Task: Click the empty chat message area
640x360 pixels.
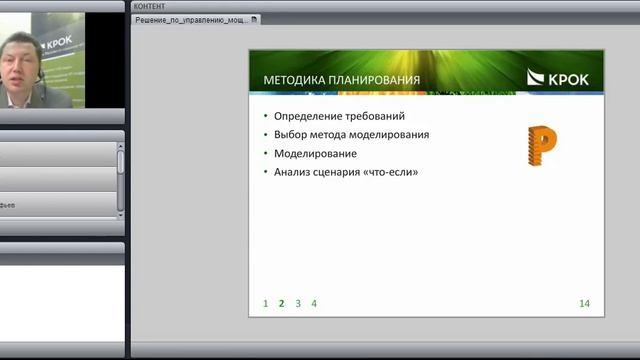Action: coord(62,303)
